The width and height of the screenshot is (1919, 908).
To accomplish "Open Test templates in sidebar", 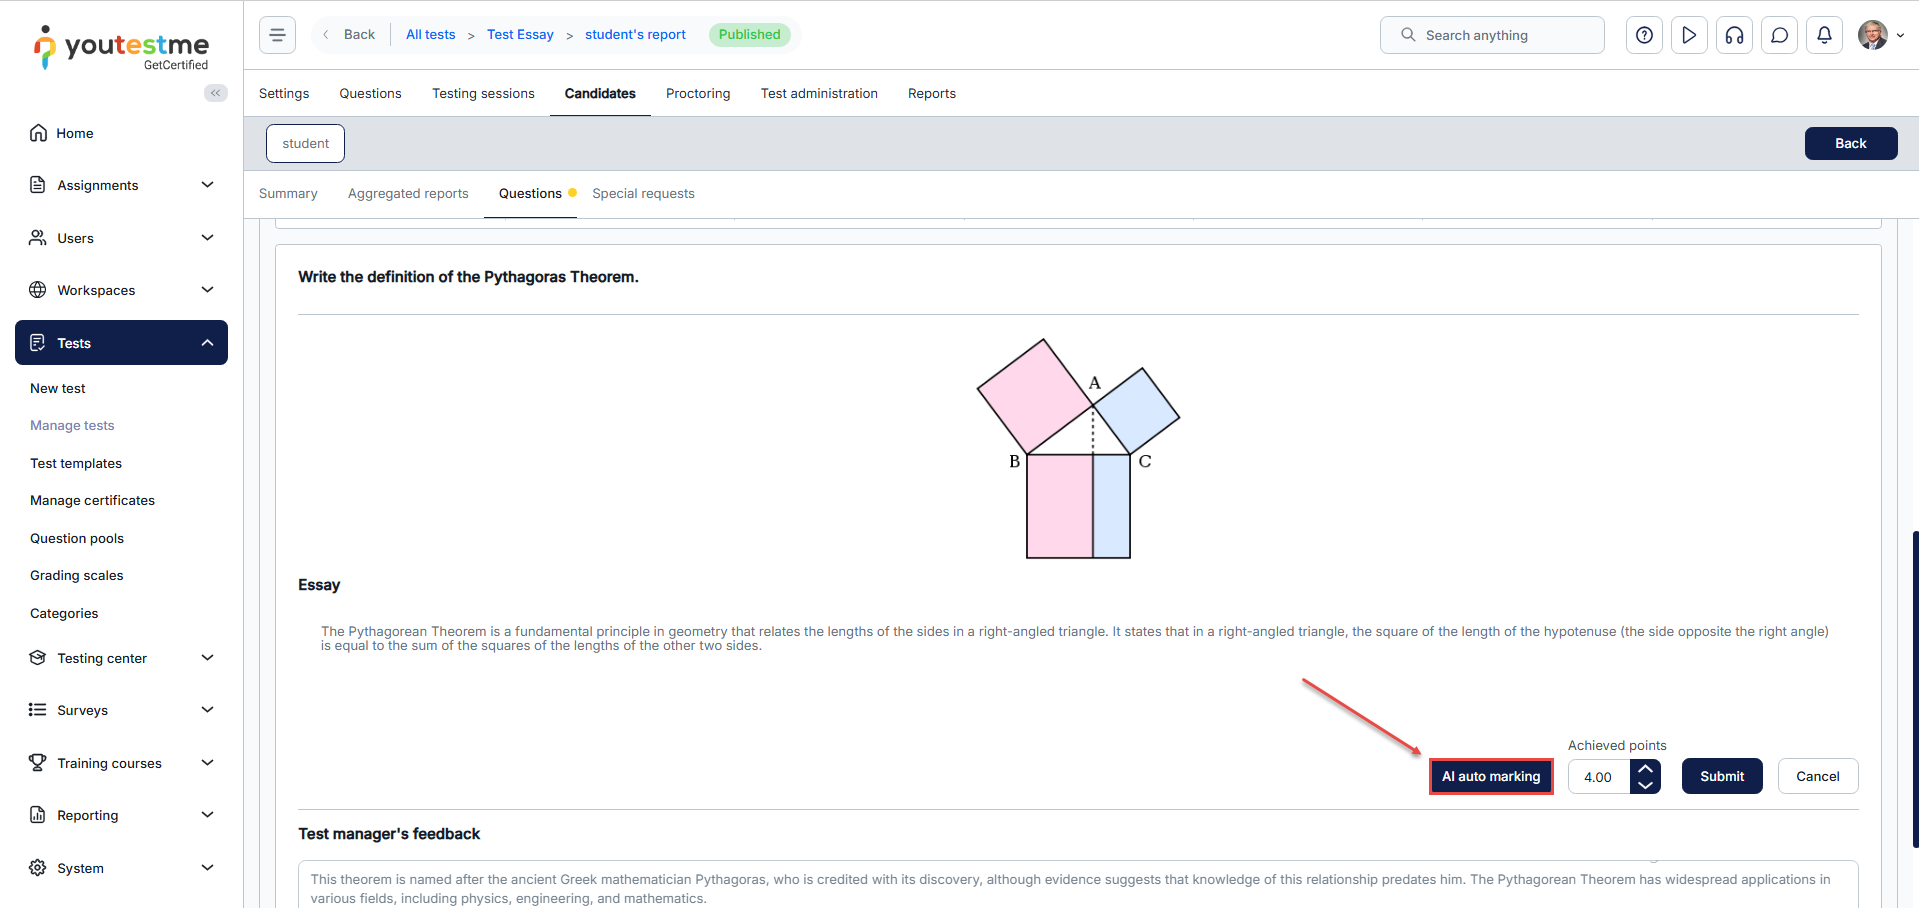I will [76, 463].
